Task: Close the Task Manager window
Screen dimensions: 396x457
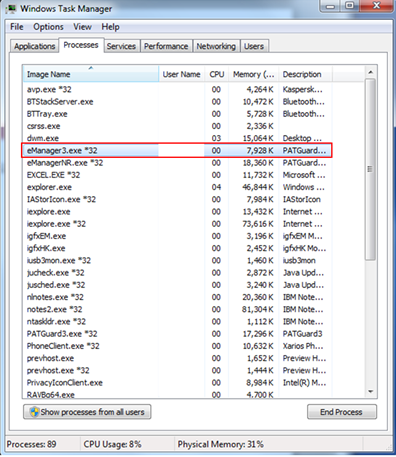Action: (377, 6)
